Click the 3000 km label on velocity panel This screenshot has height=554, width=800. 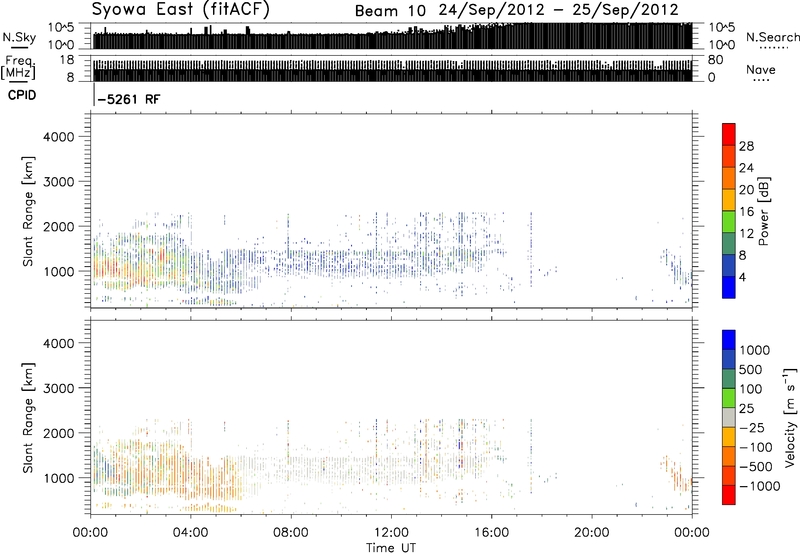point(59,388)
